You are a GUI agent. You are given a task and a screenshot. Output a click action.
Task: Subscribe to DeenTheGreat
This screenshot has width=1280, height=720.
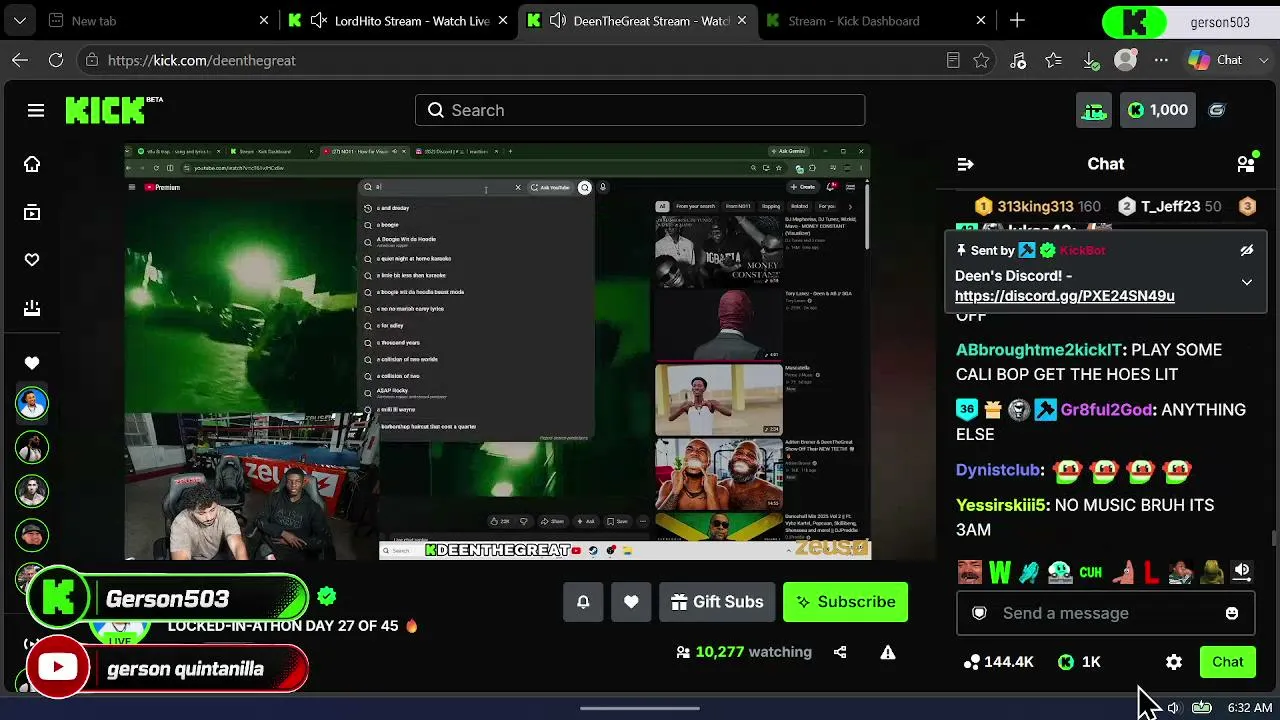pos(845,602)
